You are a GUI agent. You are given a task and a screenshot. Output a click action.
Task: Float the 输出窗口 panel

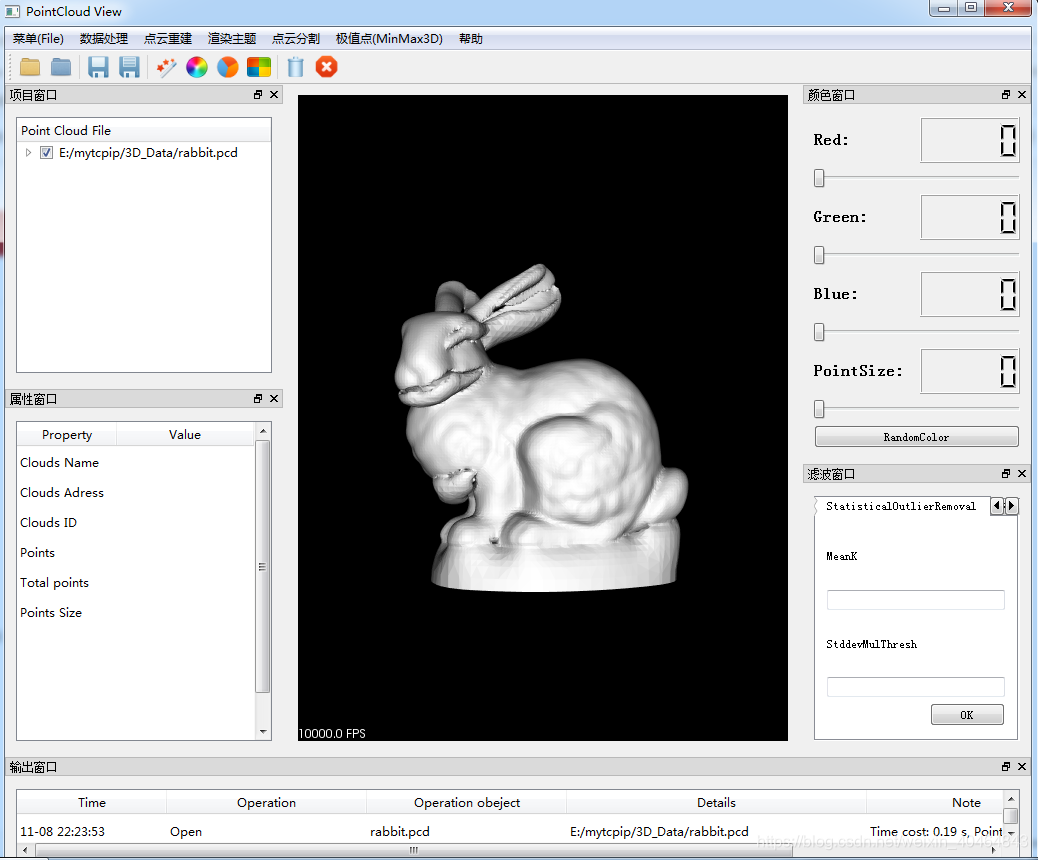click(1006, 767)
